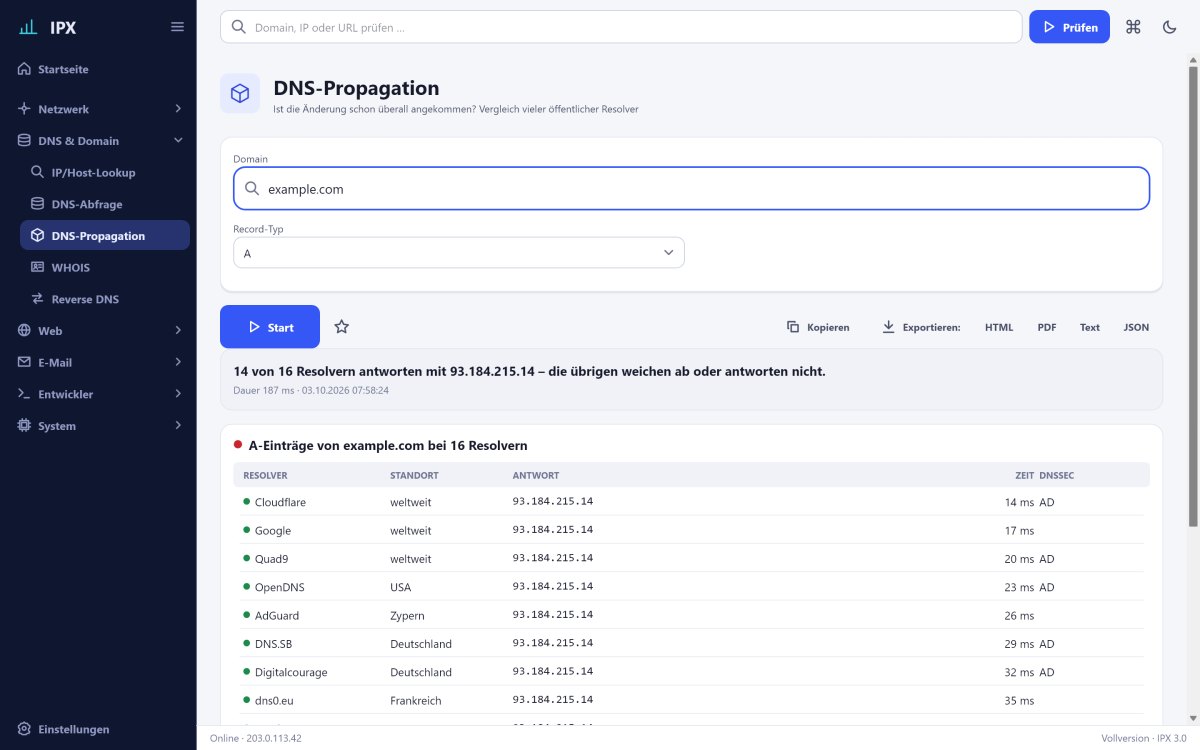
Task: Click the Entwickler terminal icon
Action: (25, 394)
